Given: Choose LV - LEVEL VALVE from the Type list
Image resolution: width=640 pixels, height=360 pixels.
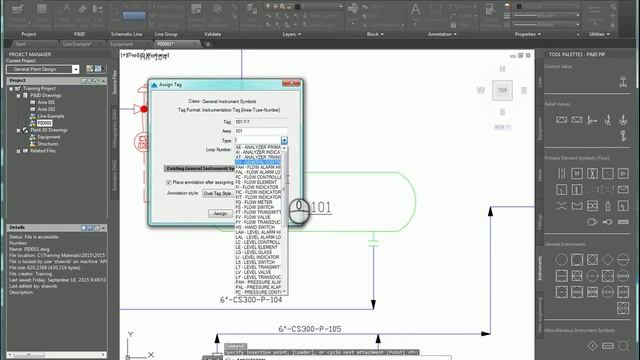Looking at the screenshot, I should [x=258, y=272].
